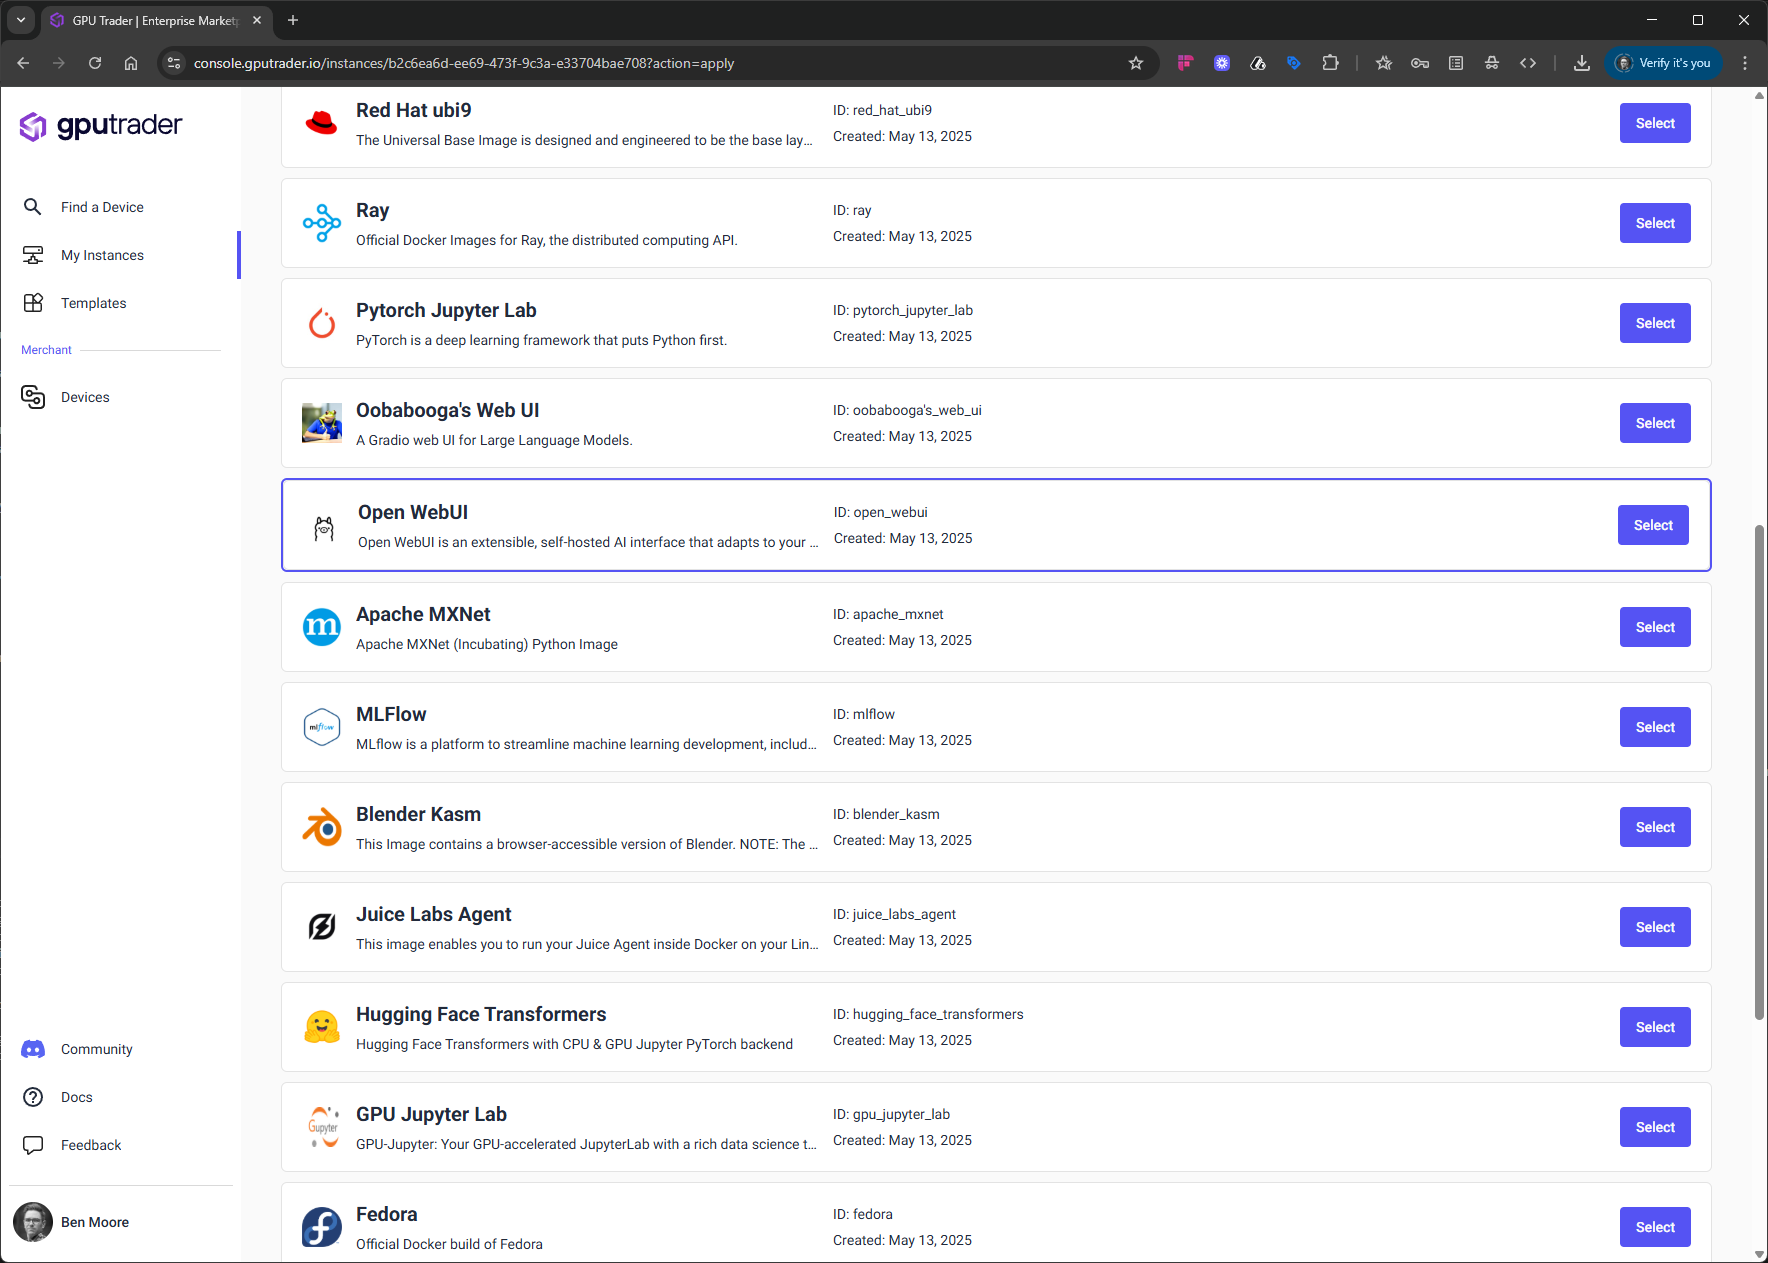Click the Open WebUI llama icon
The height and width of the screenshot is (1263, 1768).
(x=324, y=528)
